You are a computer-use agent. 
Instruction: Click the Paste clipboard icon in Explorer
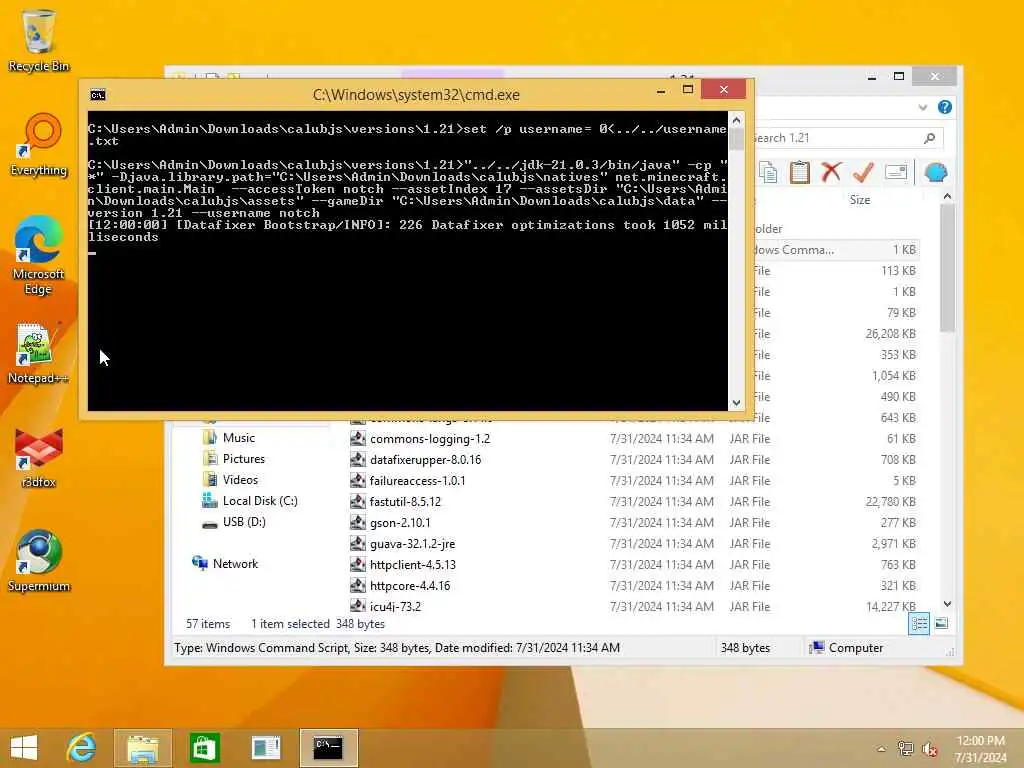click(x=799, y=172)
